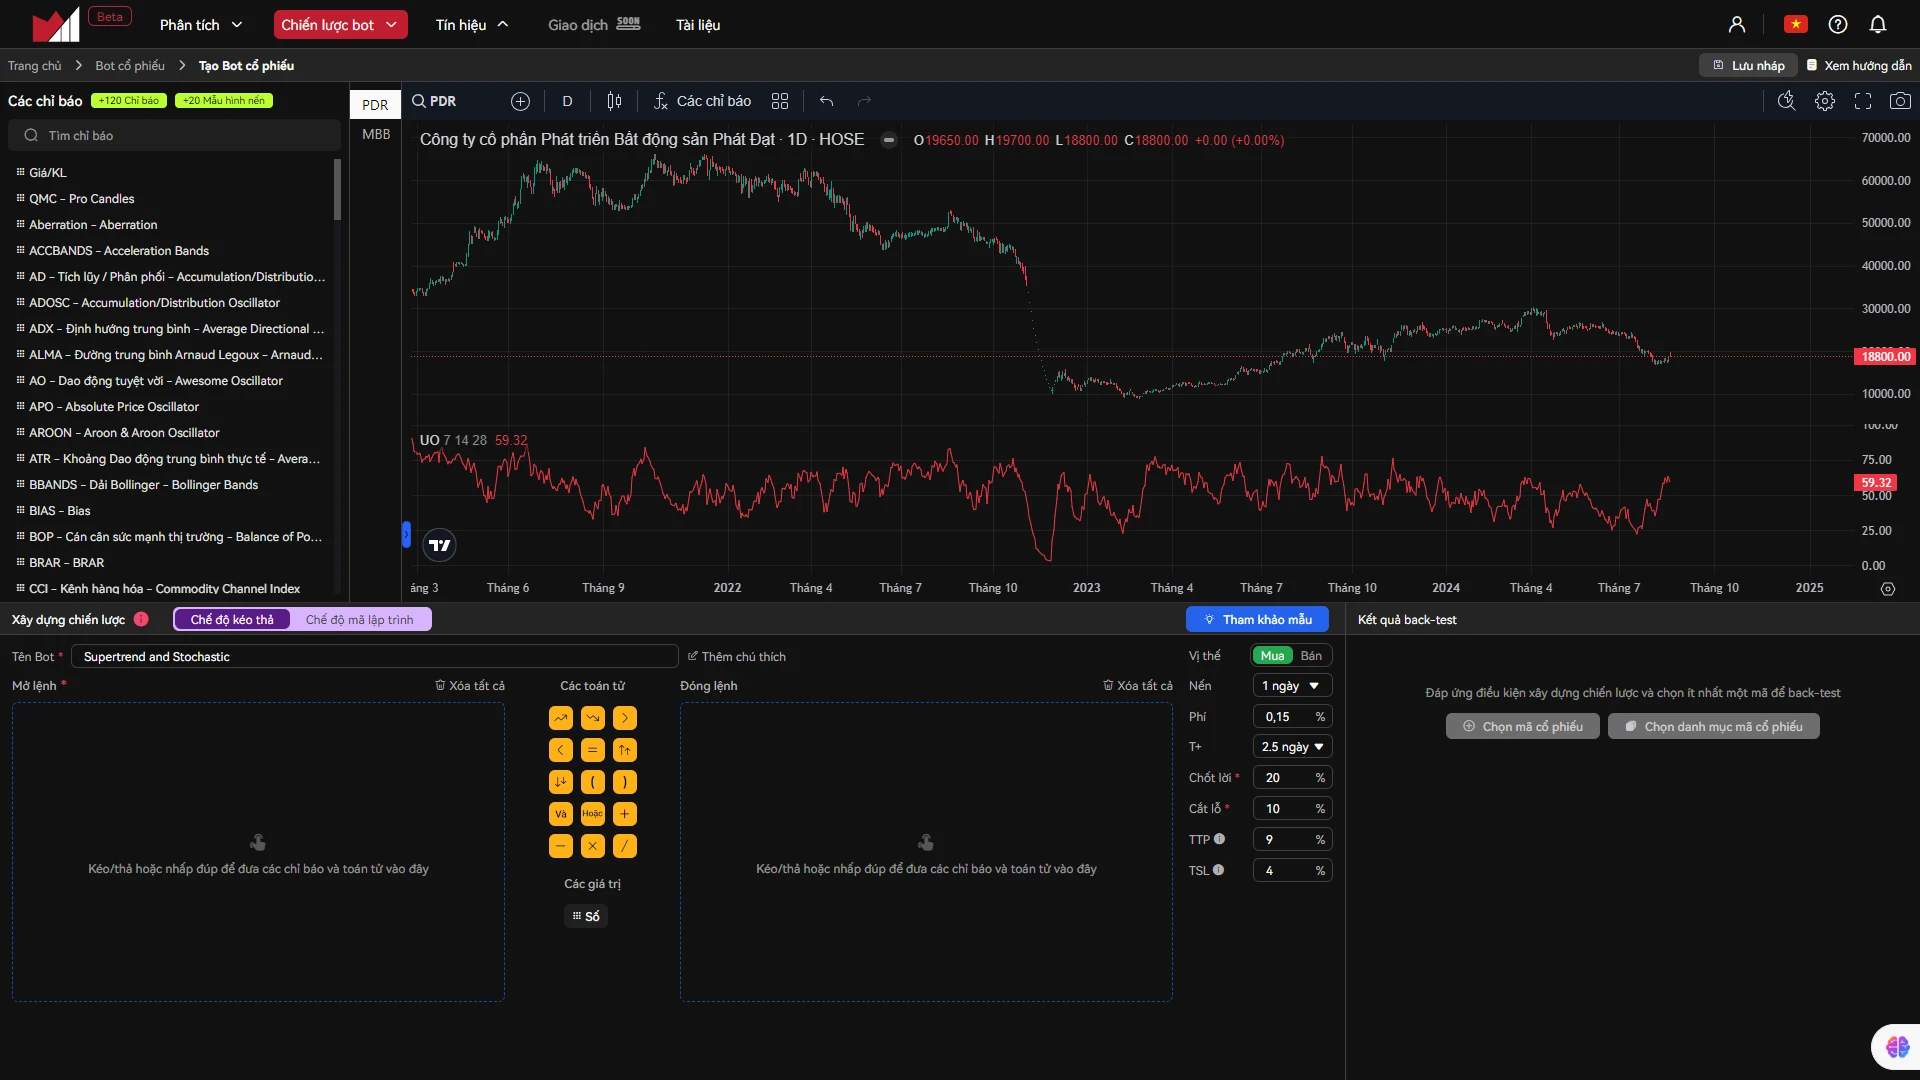Expand the Phân tích menu
1920x1080 pixels.
tap(201, 25)
